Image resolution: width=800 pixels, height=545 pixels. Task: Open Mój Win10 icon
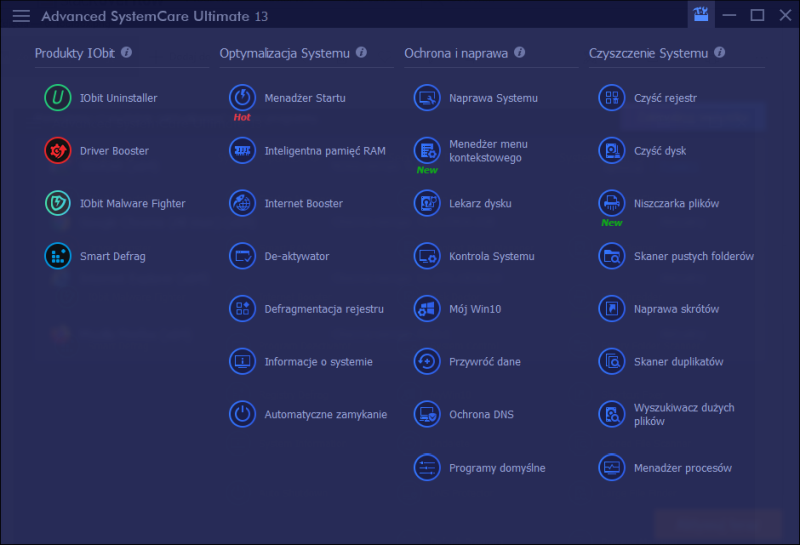pos(427,309)
